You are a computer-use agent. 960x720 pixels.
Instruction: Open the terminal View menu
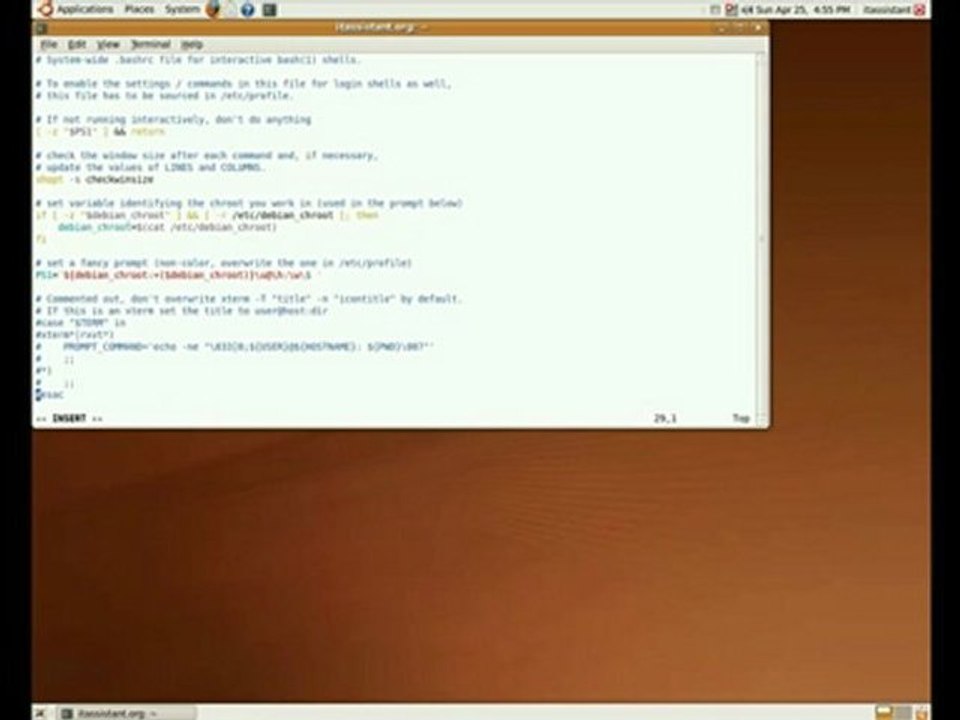[108, 44]
